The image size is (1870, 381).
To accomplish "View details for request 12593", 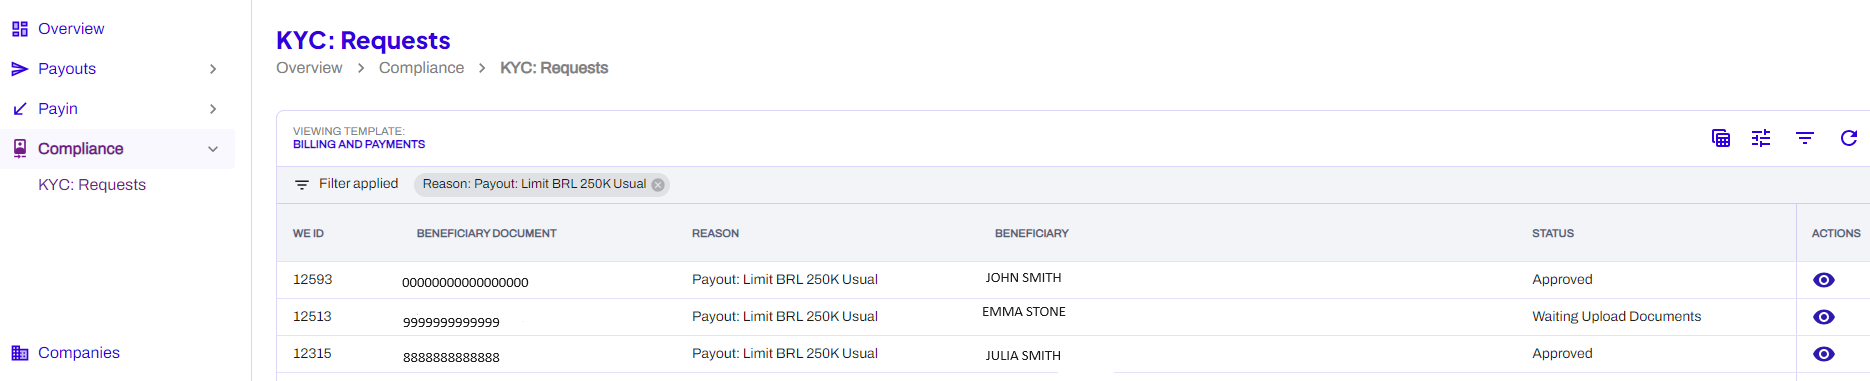I will 1824,280.
